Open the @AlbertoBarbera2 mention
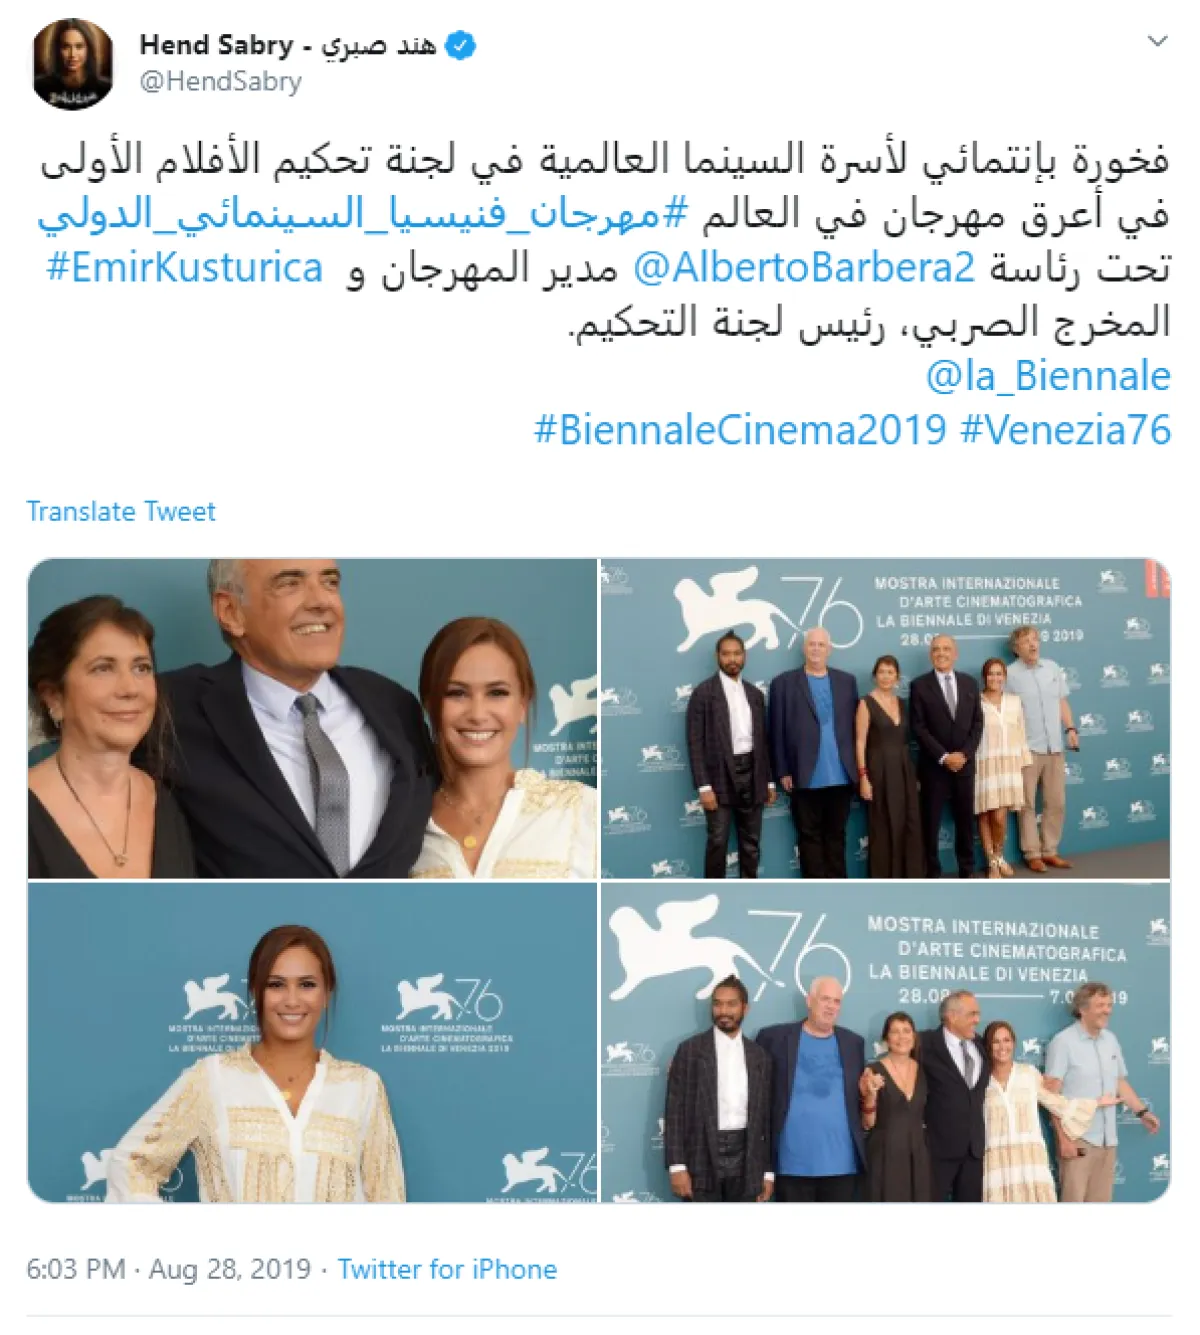 coord(804,268)
